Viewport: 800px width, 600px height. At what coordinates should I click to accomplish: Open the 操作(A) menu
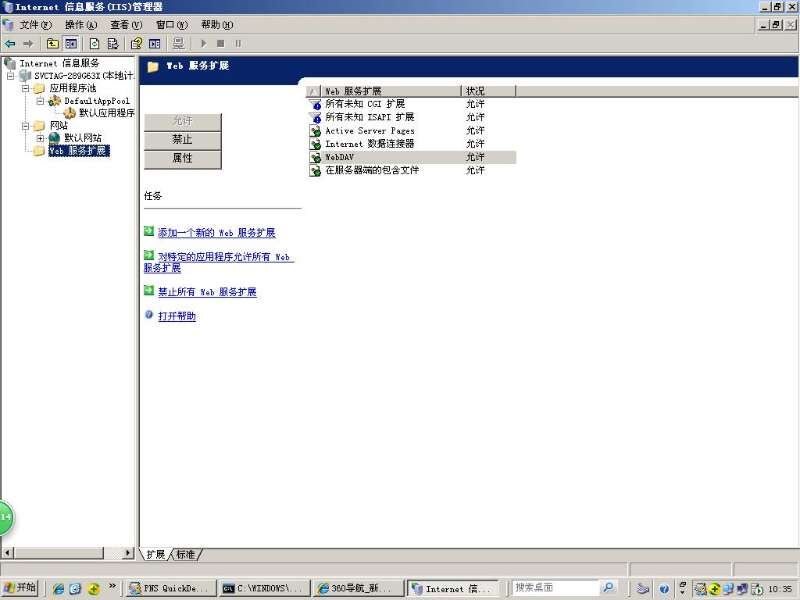tap(81, 24)
